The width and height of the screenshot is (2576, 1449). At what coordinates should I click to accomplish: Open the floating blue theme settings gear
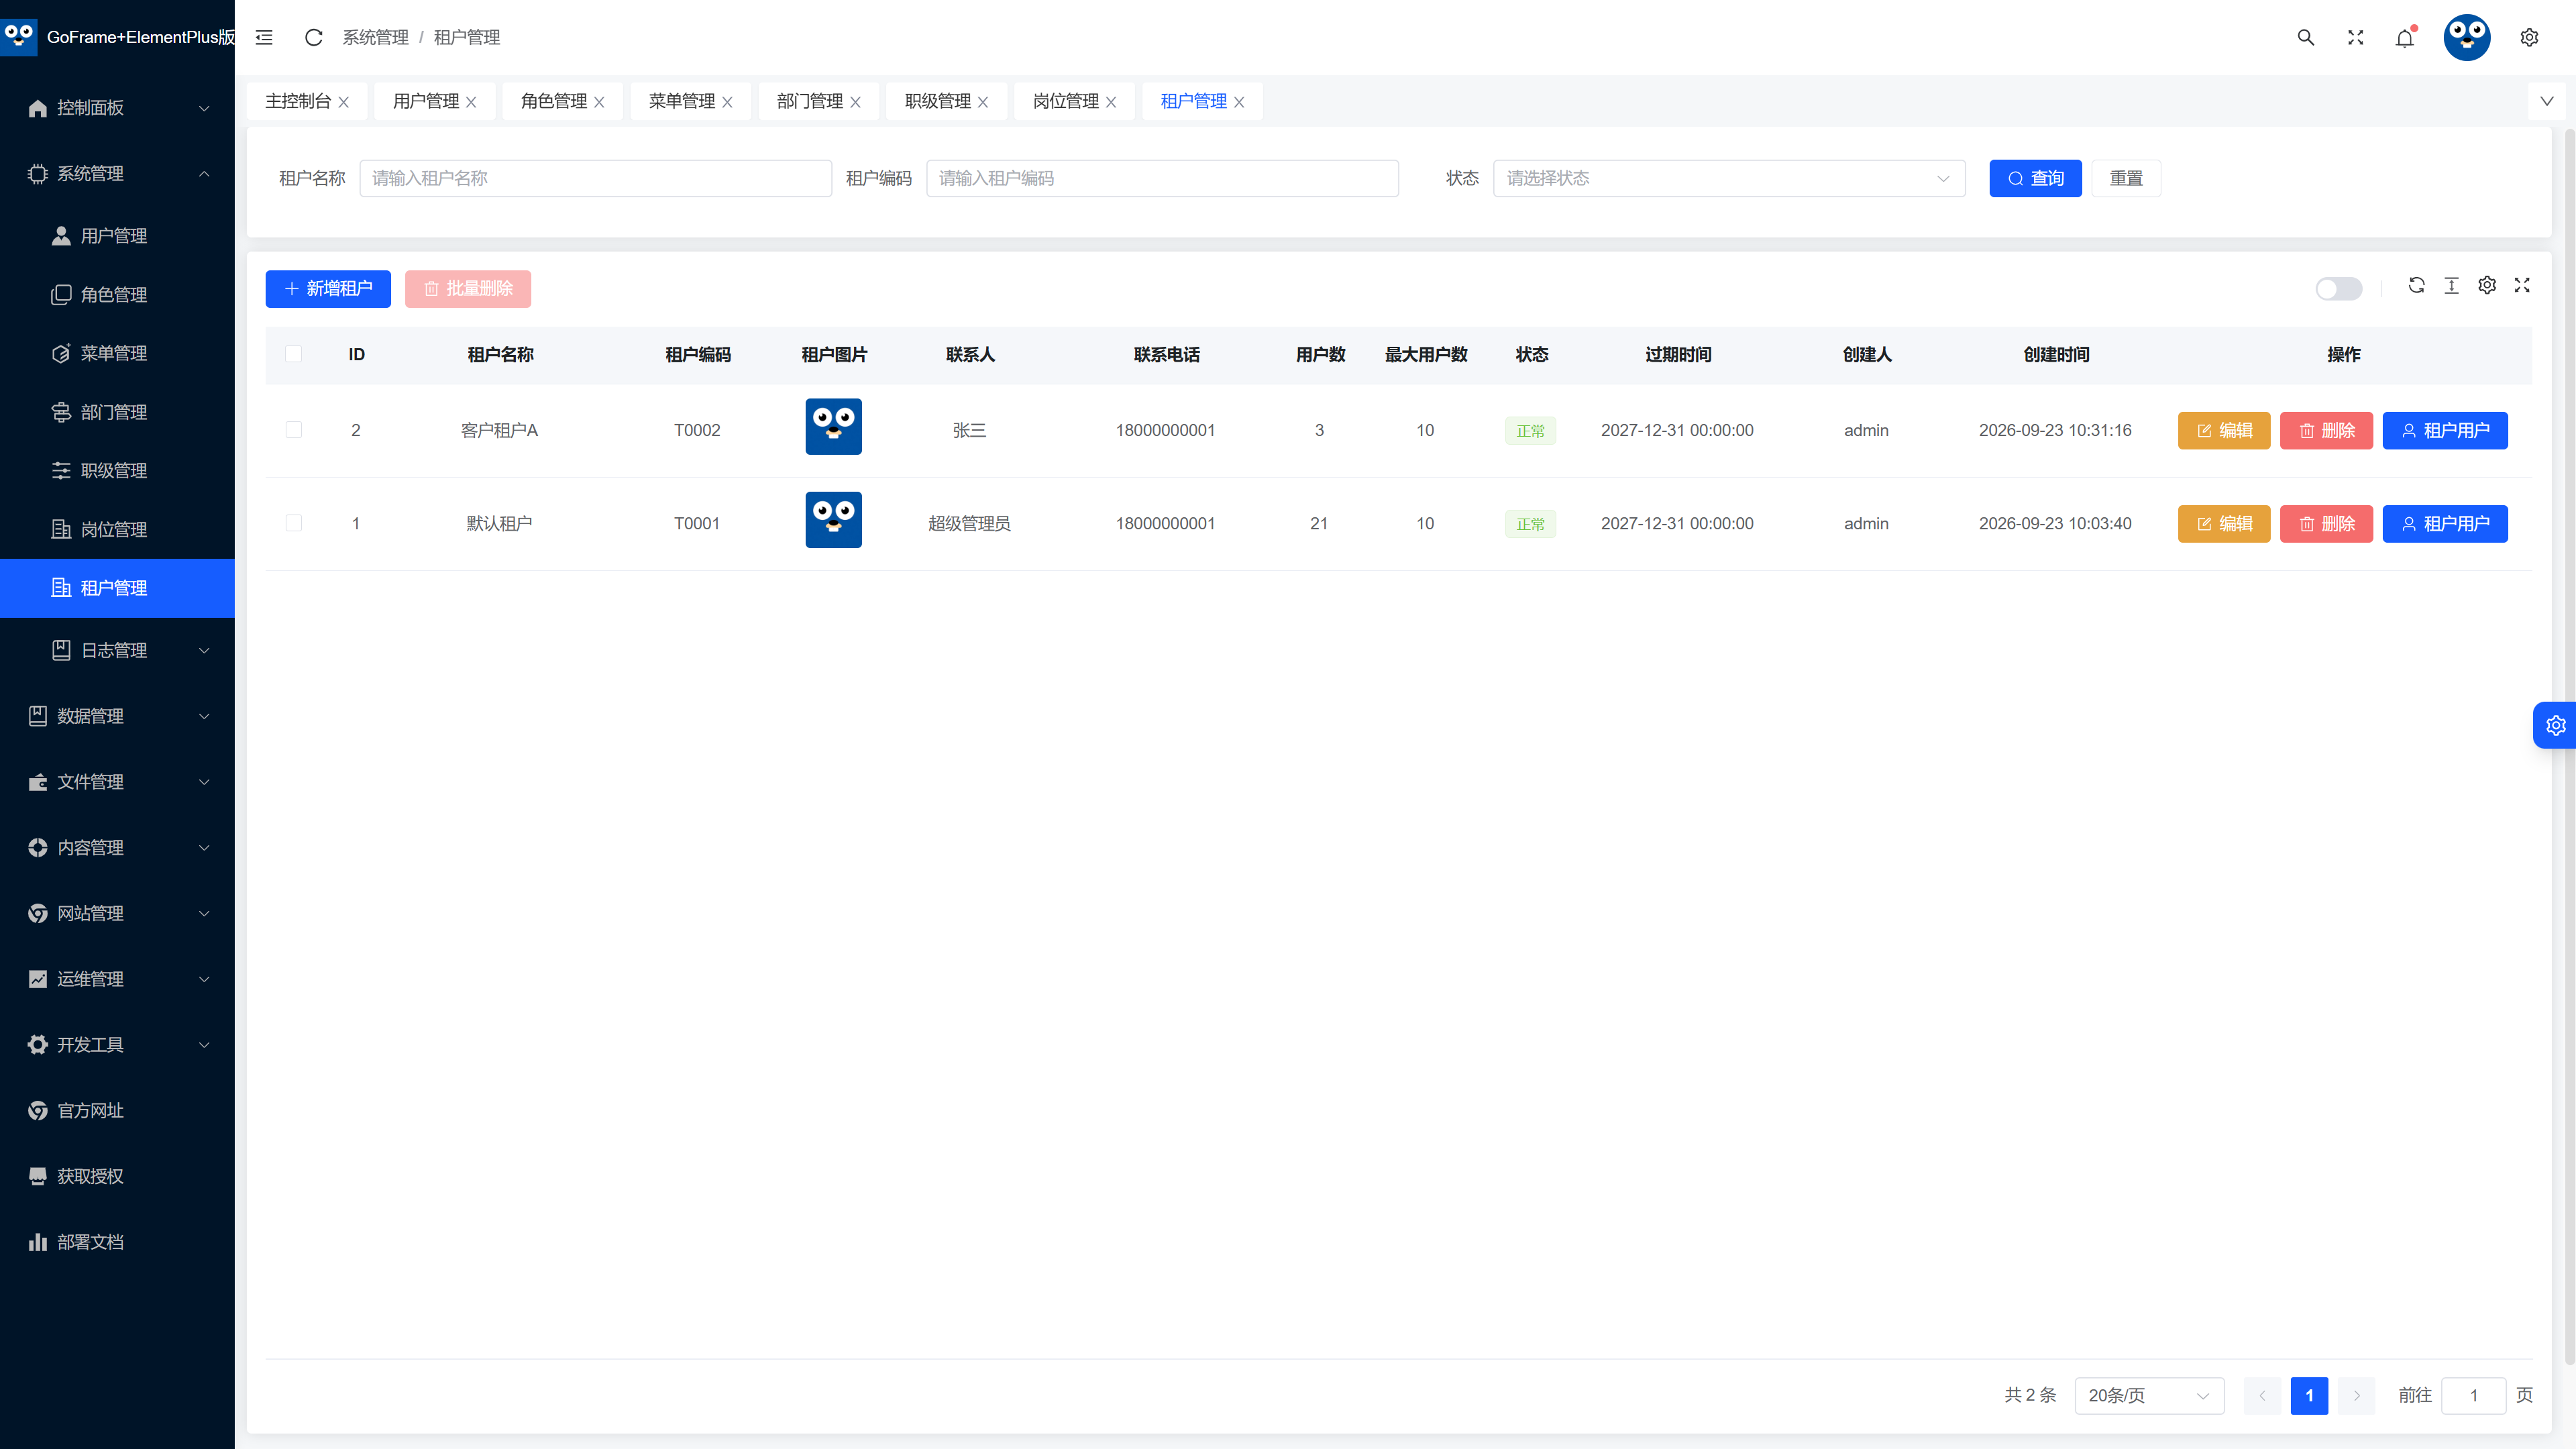click(2555, 725)
